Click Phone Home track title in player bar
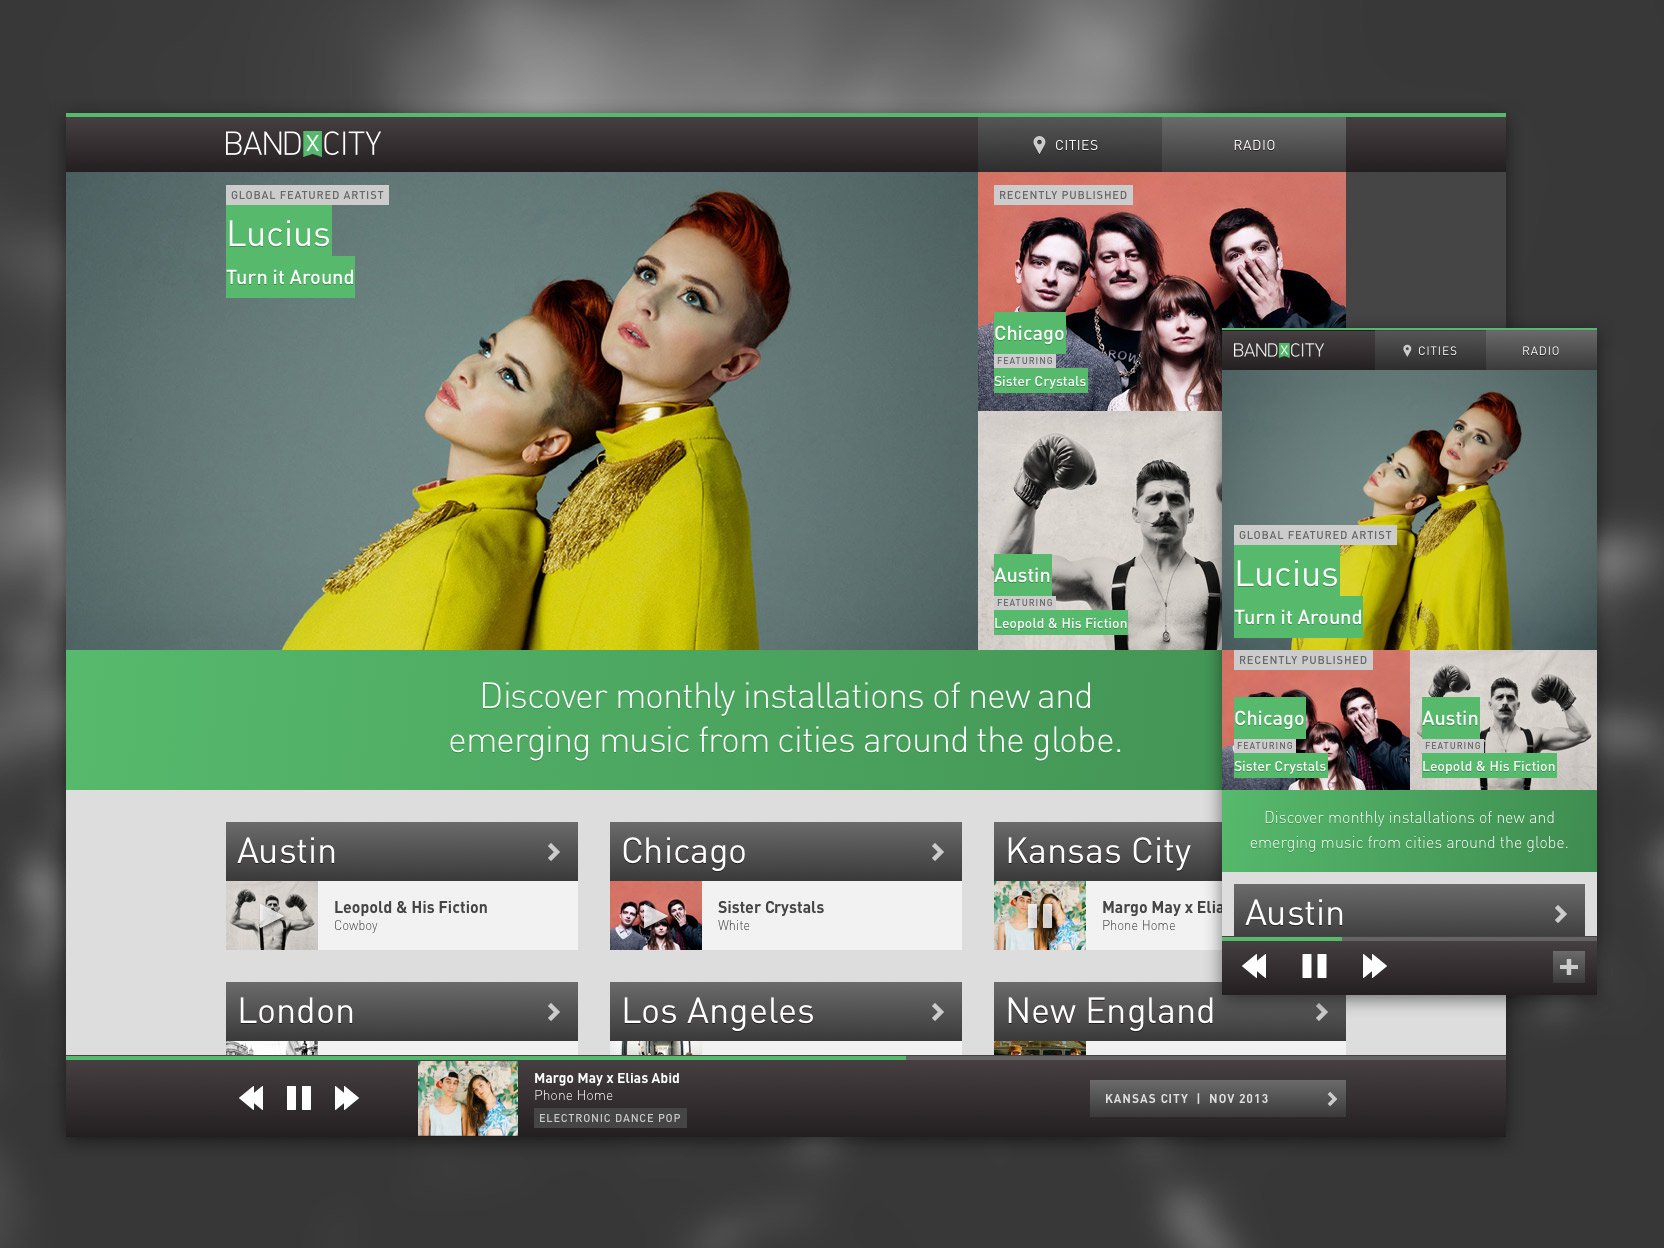Image resolution: width=1664 pixels, height=1248 pixels. [574, 1096]
